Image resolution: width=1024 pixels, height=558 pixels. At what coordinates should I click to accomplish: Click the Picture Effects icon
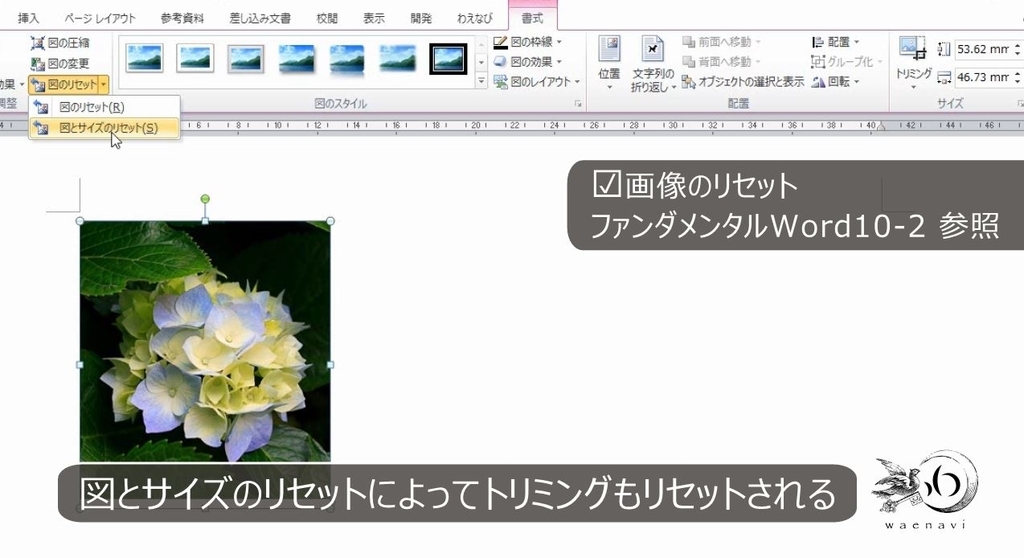pyautogui.click(x=500, y=61)
